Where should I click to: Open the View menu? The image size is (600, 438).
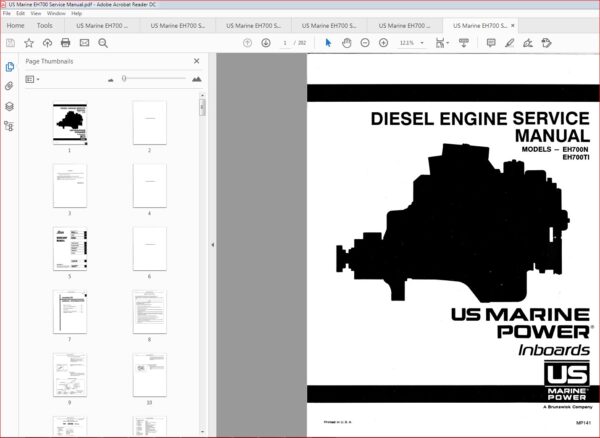(x=36, y=13)
